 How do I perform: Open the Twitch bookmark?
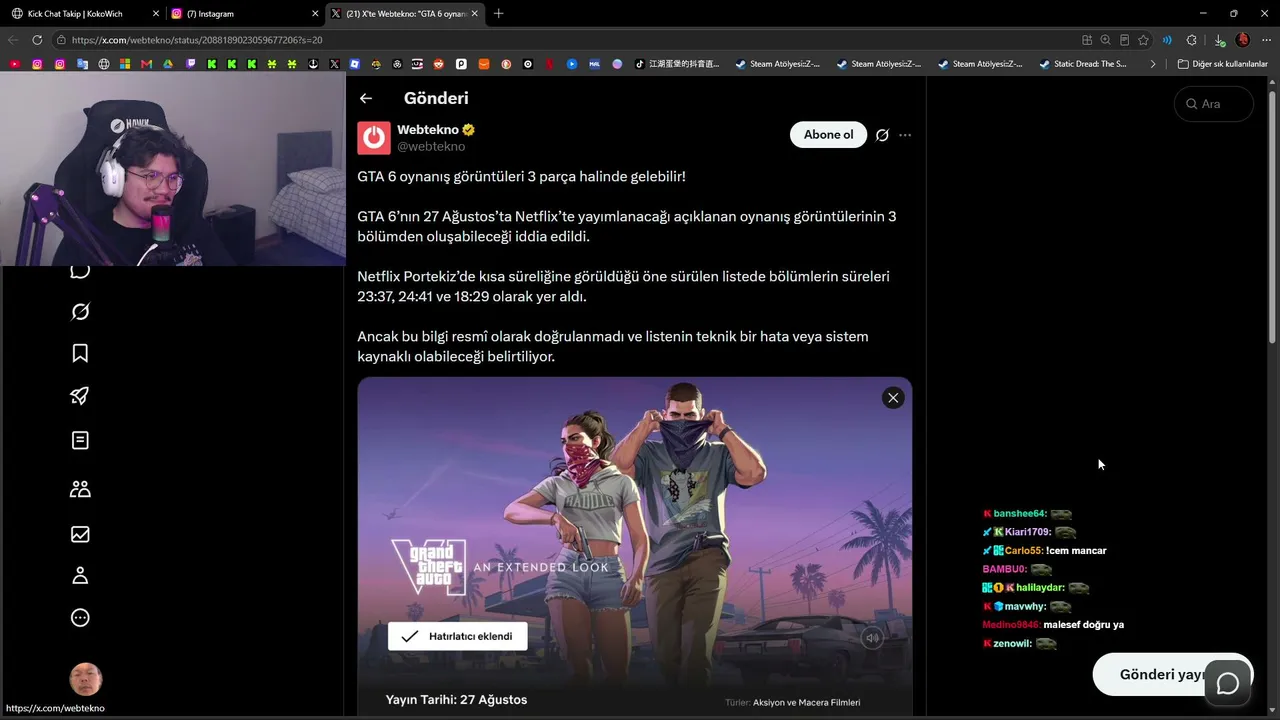point(192,64)
